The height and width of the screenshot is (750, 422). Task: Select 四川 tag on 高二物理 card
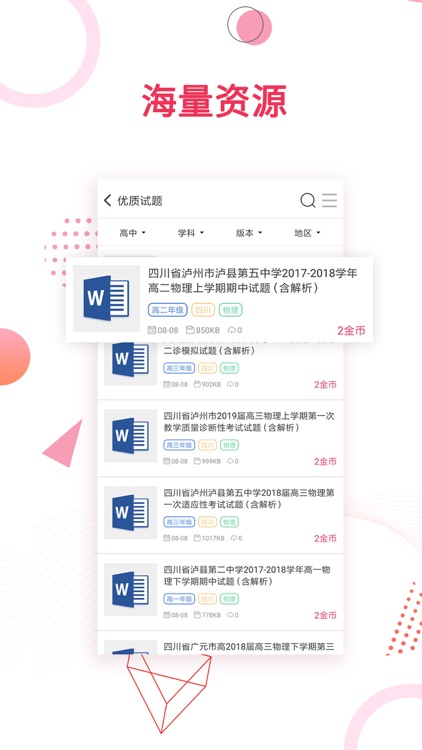(x=203, y=310)
